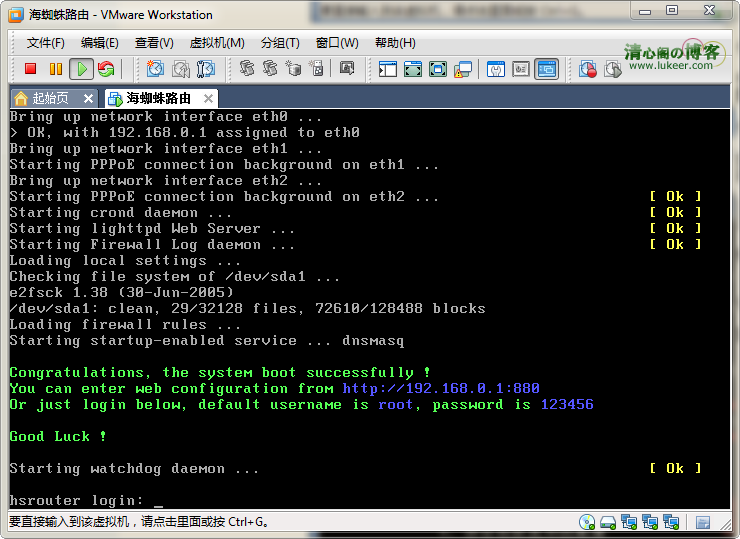Suspend the VM with the orange pause icon
Screen dimensions: 740x539
(56, 69)
